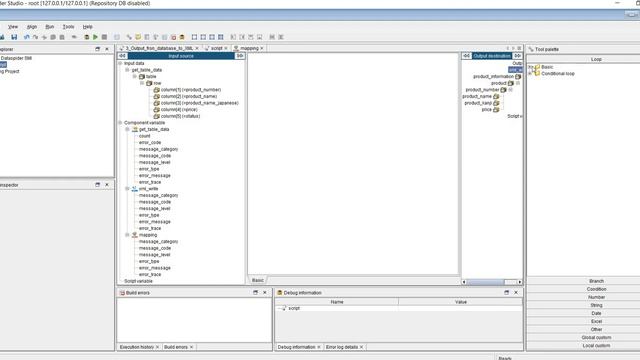This screenshot has height=360, width=640.
Task: Open the Tools menu
Action: point(68,27)
